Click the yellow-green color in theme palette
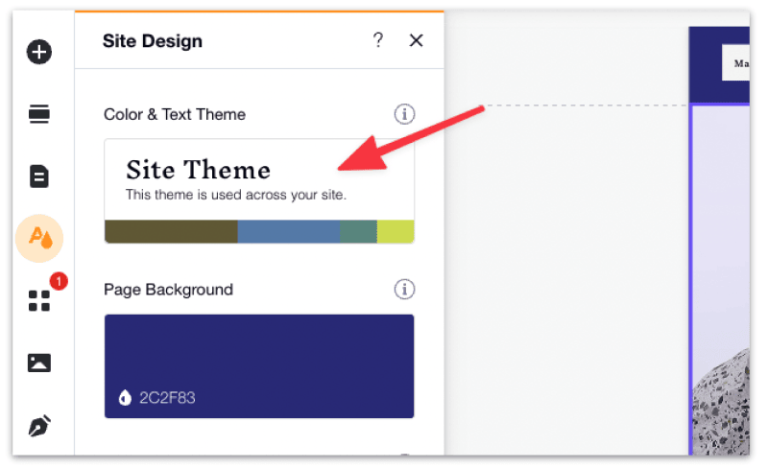The width and height of the screenshot is (768, 469). (395, 232)
